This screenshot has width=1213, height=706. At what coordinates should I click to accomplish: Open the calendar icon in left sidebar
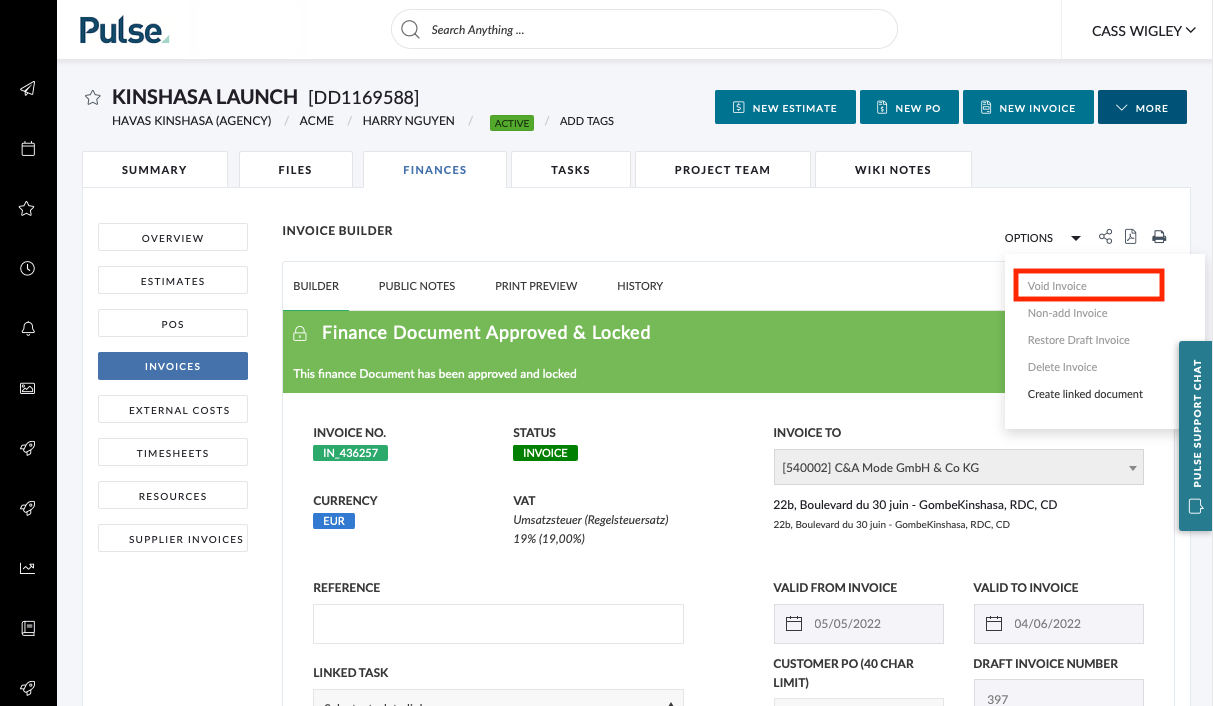click(x=28, y=148)
